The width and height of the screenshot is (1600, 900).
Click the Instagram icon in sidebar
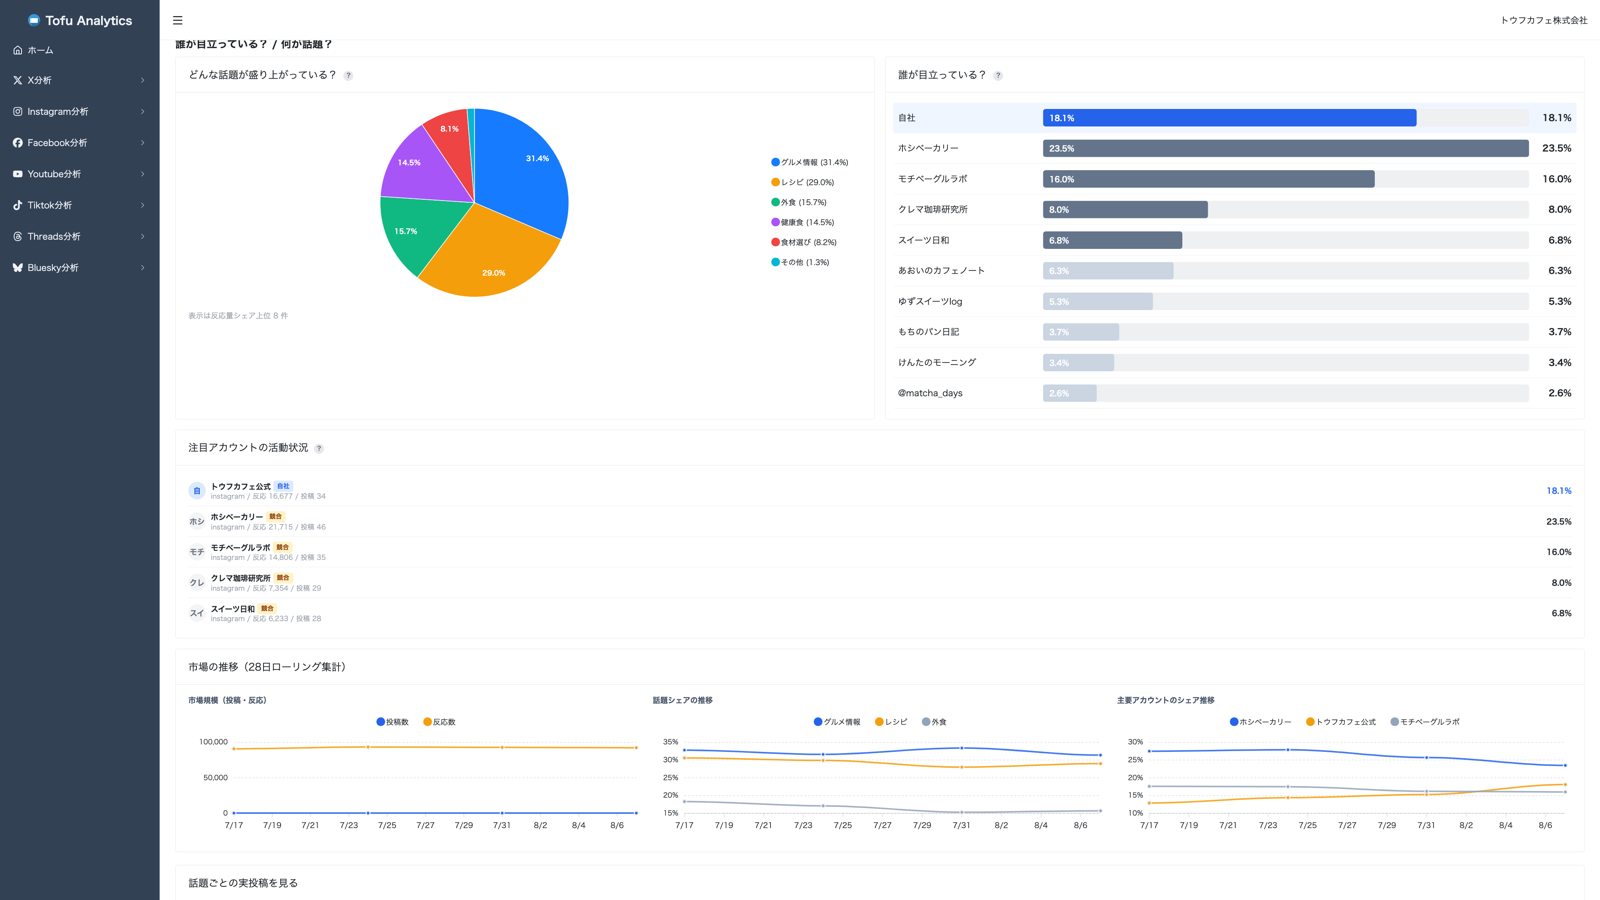[17, 112]
